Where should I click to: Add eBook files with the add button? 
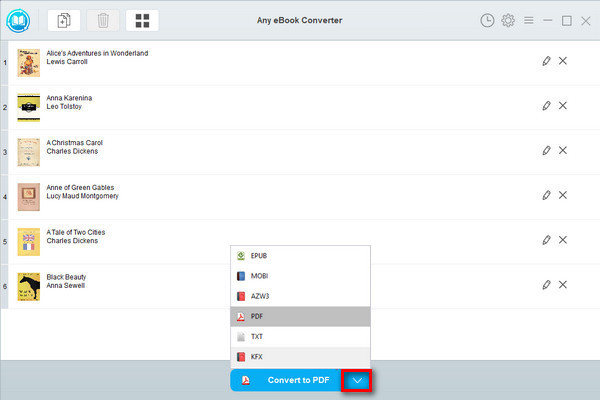coord(64,20)
